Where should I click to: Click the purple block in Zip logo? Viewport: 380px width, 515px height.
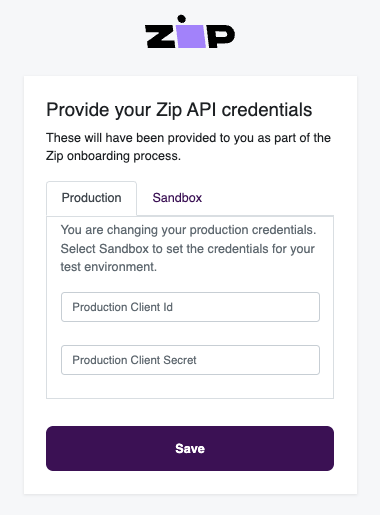tap(191, 36)
